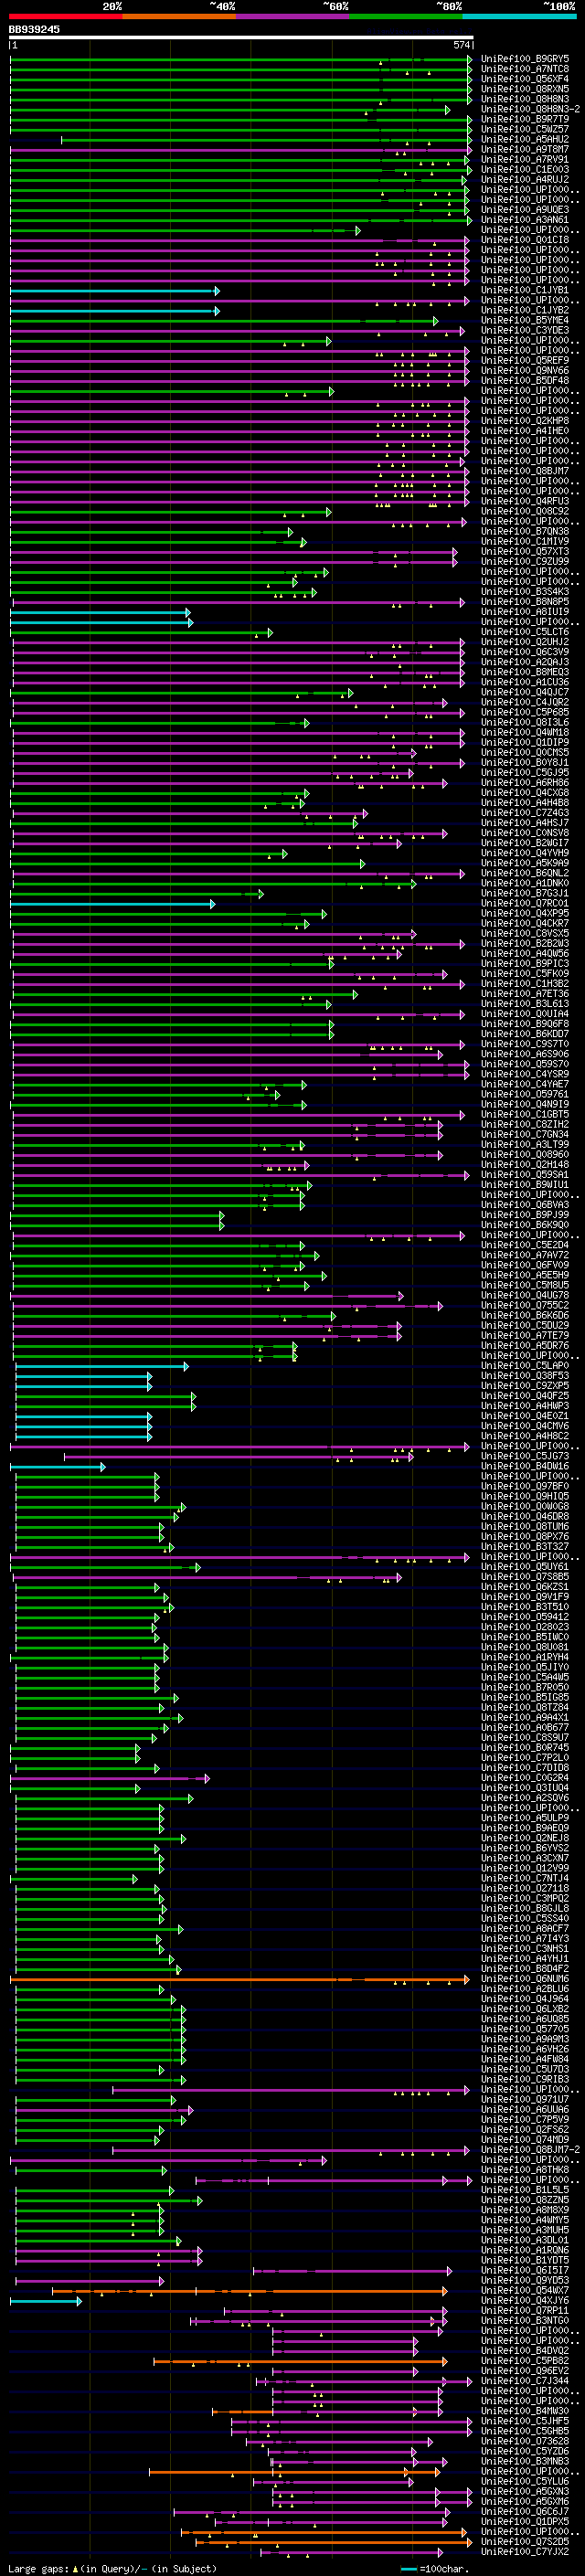Open the UniRef100_Q4UG78 entry
585x2576 pixels.
(525, 1296)
